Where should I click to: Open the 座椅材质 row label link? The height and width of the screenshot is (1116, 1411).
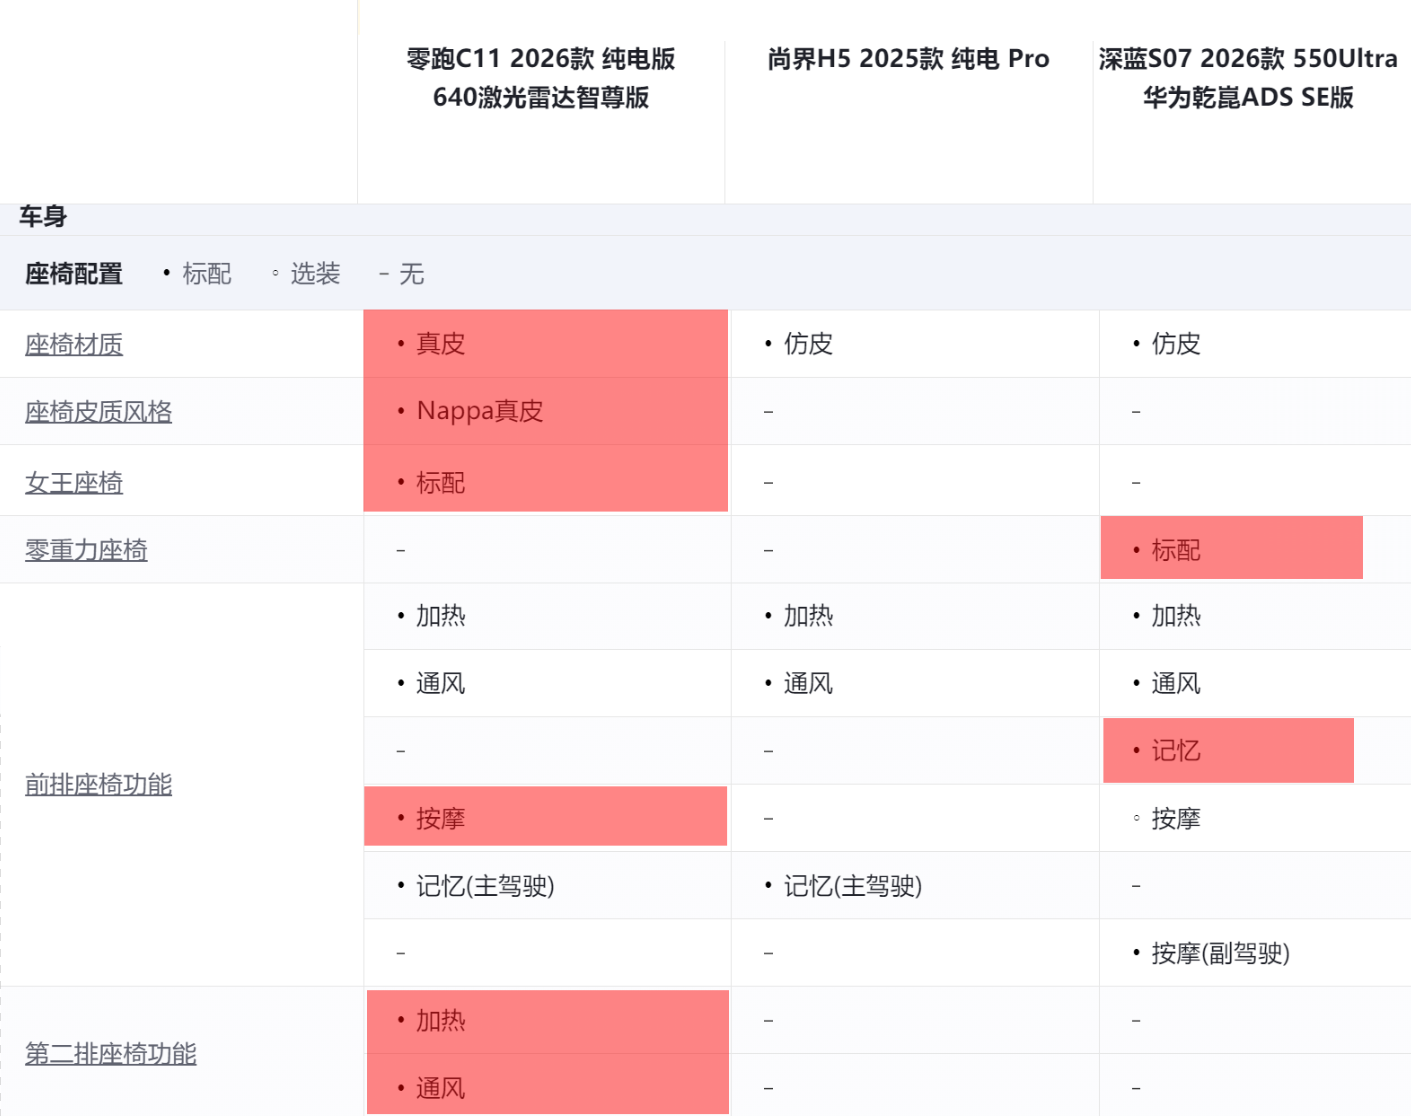pyautogui.click(x=74, y=345)
